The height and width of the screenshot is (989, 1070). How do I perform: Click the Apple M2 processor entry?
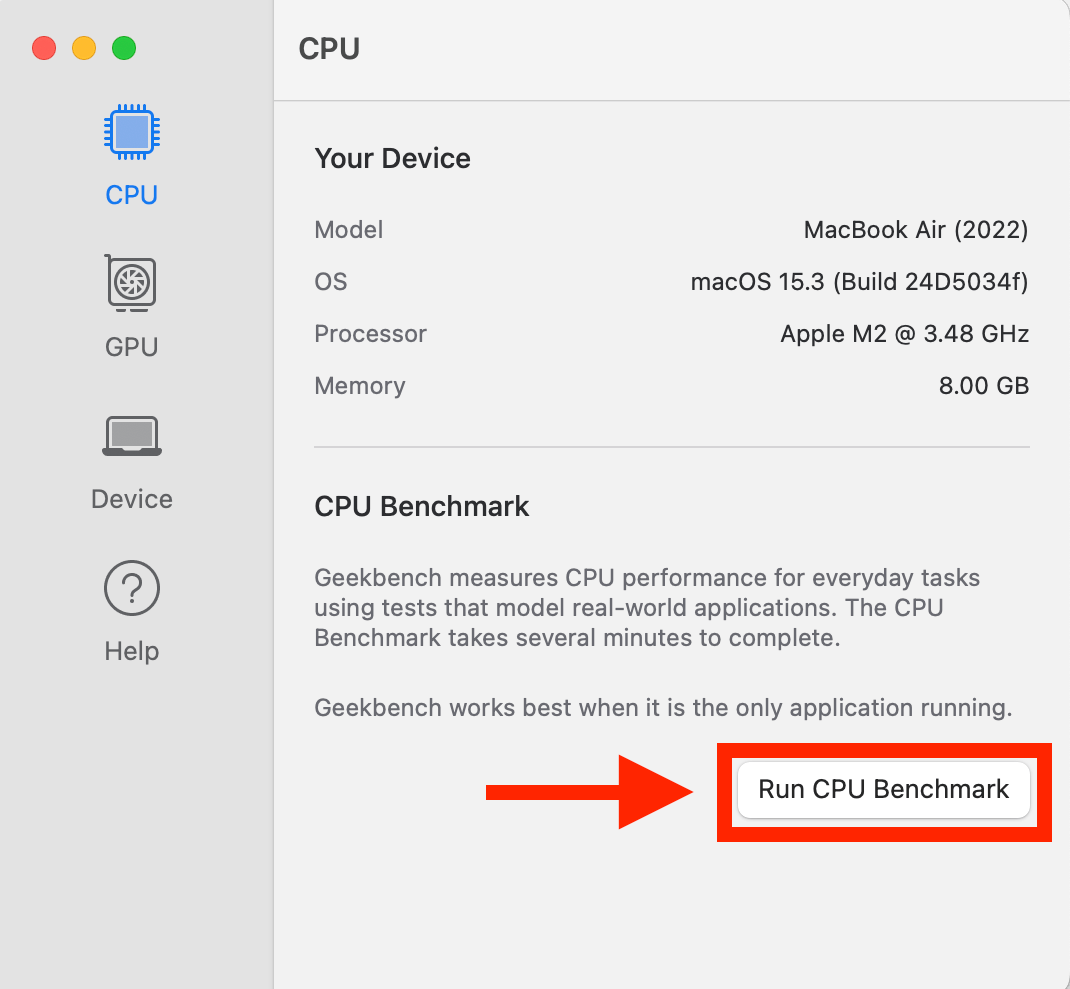904,334
